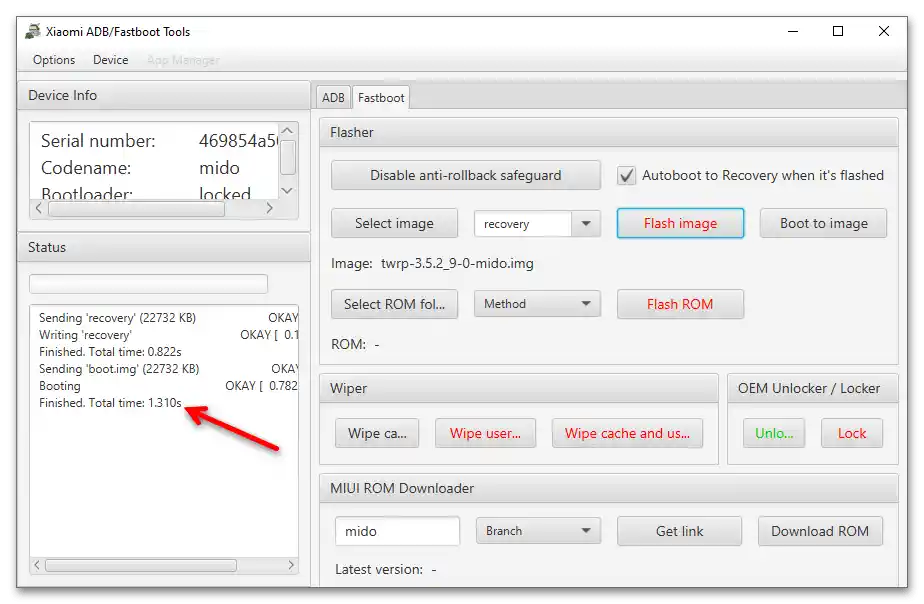Image resolution: width=924 pixels, height=604 pixels.
Task: Click Device Info scroll up arrow
Action: click(x=287, y=131)
